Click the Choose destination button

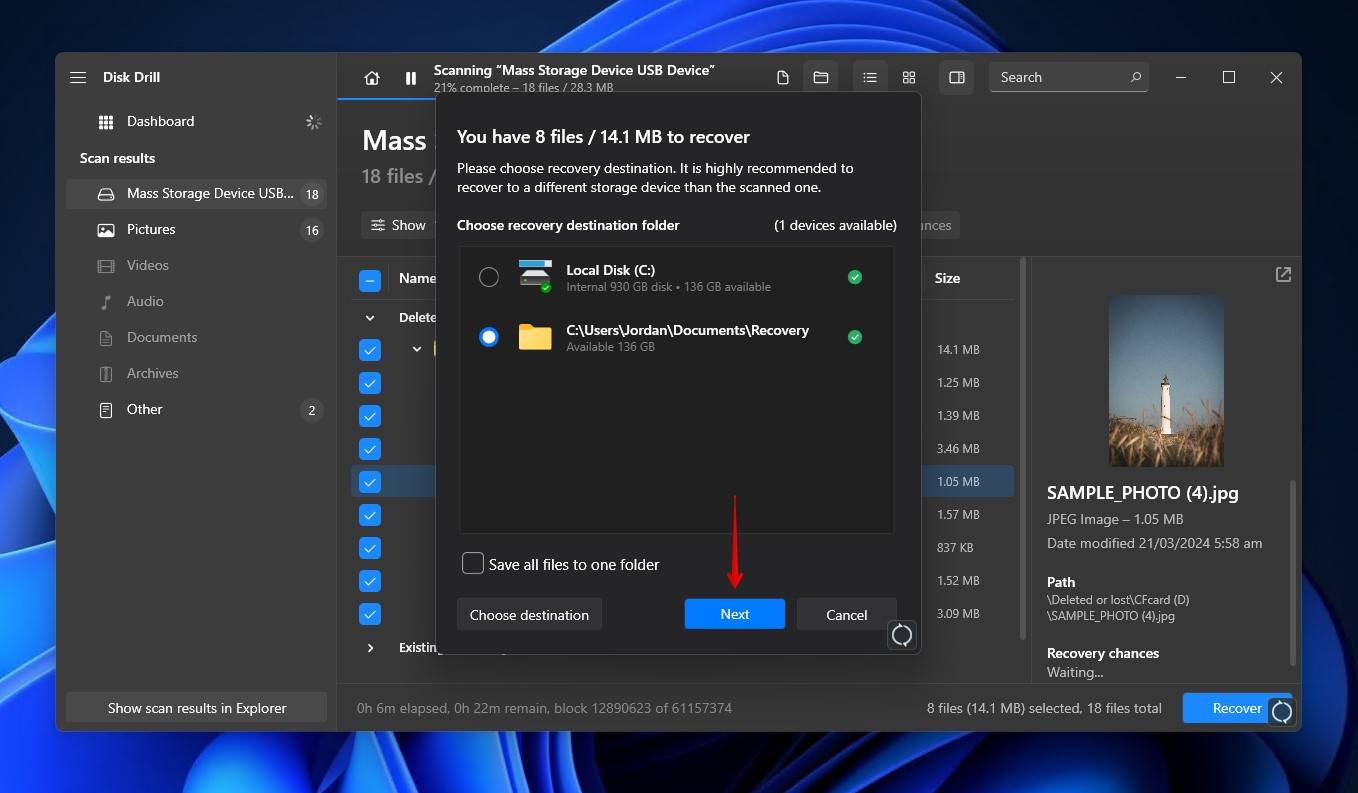[x=529, y=615]
